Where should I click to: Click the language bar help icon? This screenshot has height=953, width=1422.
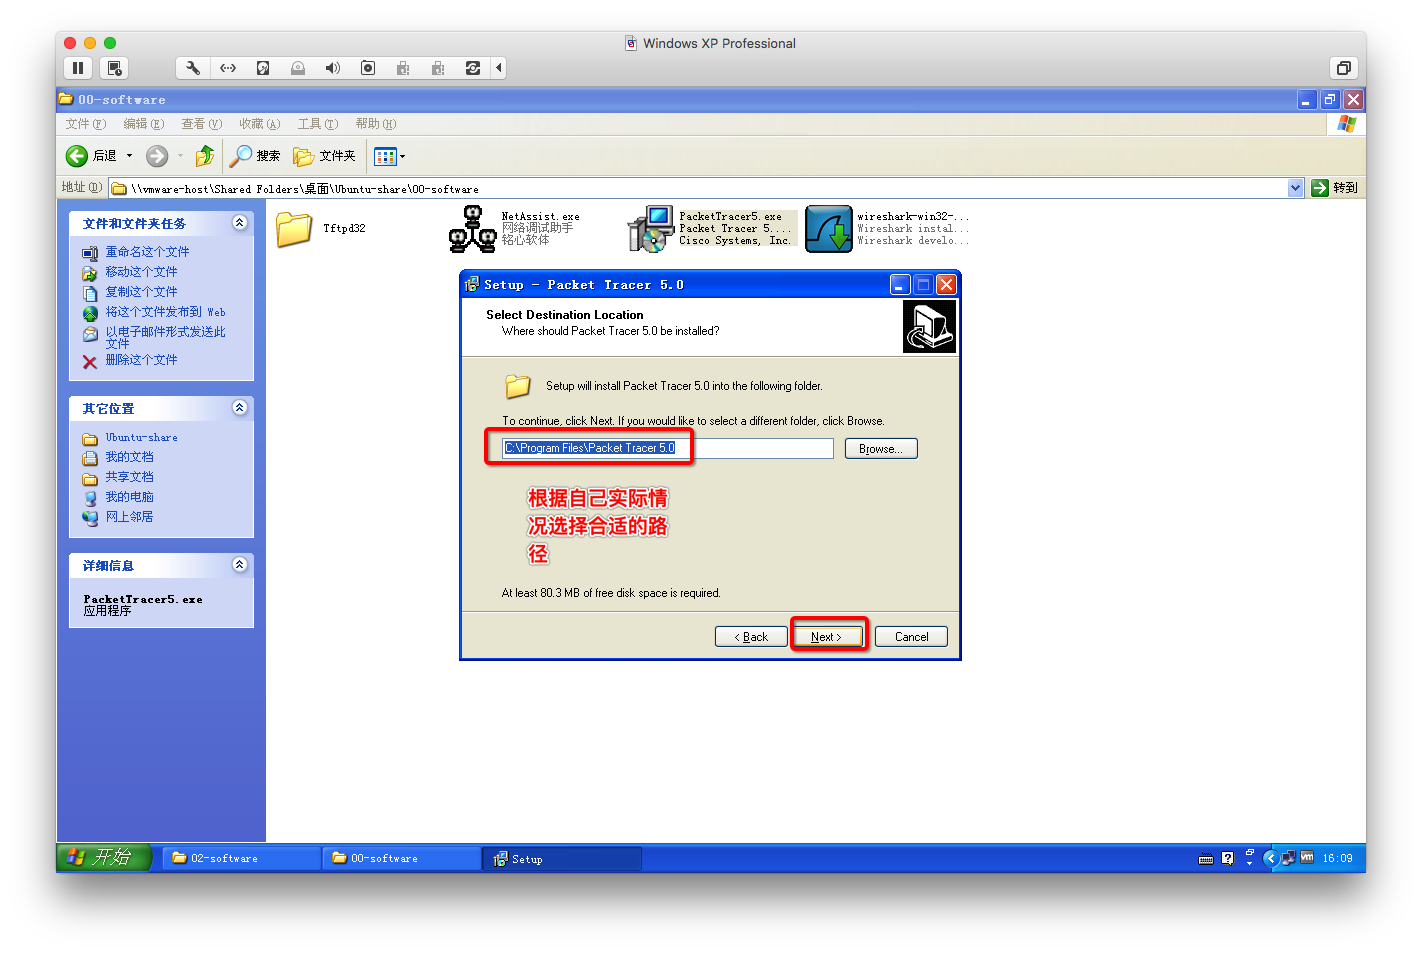tap(1227, 858)
